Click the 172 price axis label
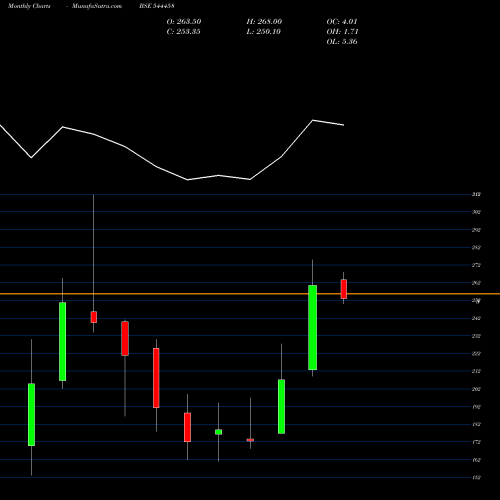Screen dimensions: 500x500 476,442
